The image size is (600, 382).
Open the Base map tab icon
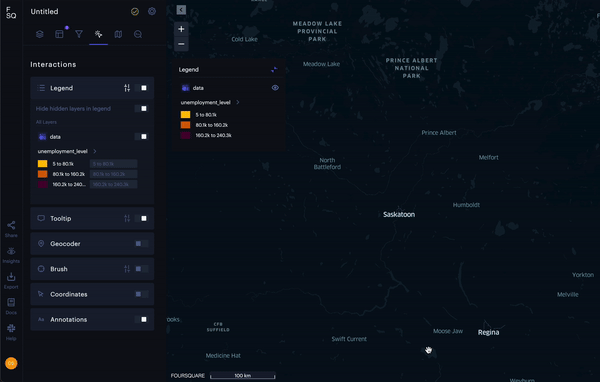[118, 34]
